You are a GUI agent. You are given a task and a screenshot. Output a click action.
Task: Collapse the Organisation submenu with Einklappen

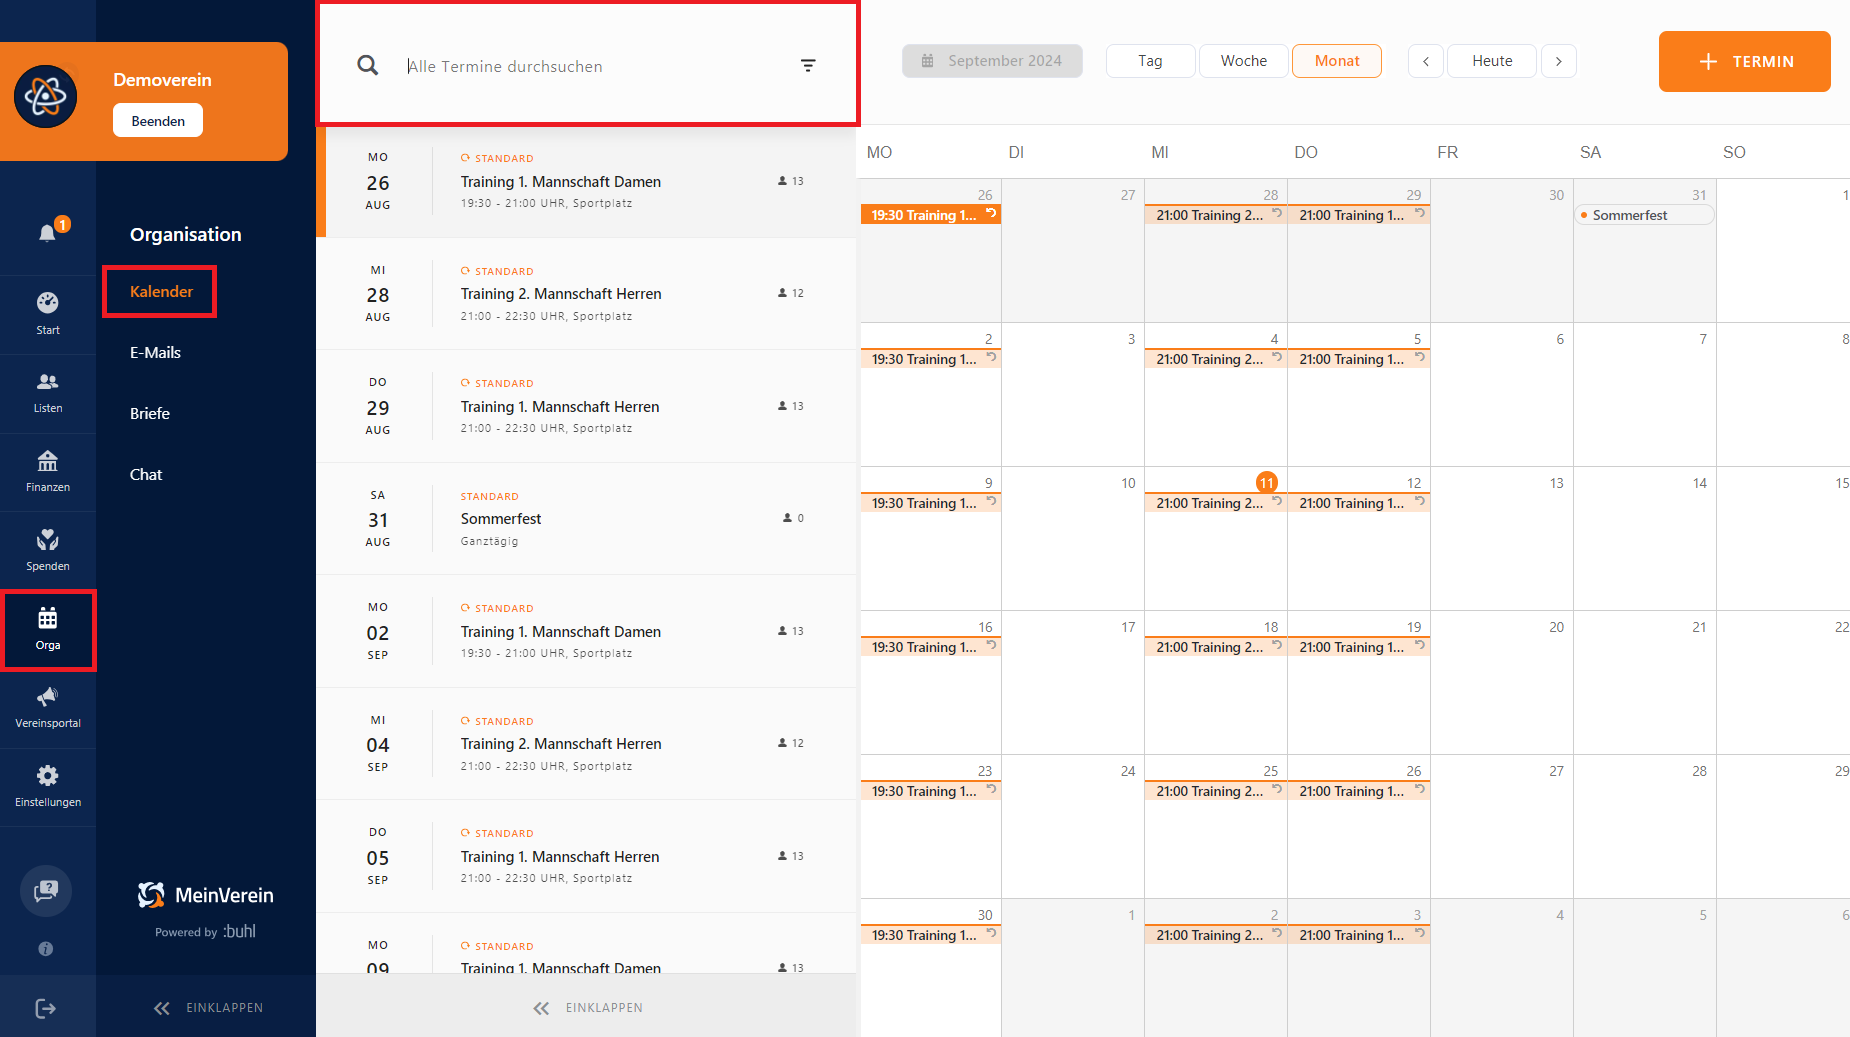(x=208, y=1008)
